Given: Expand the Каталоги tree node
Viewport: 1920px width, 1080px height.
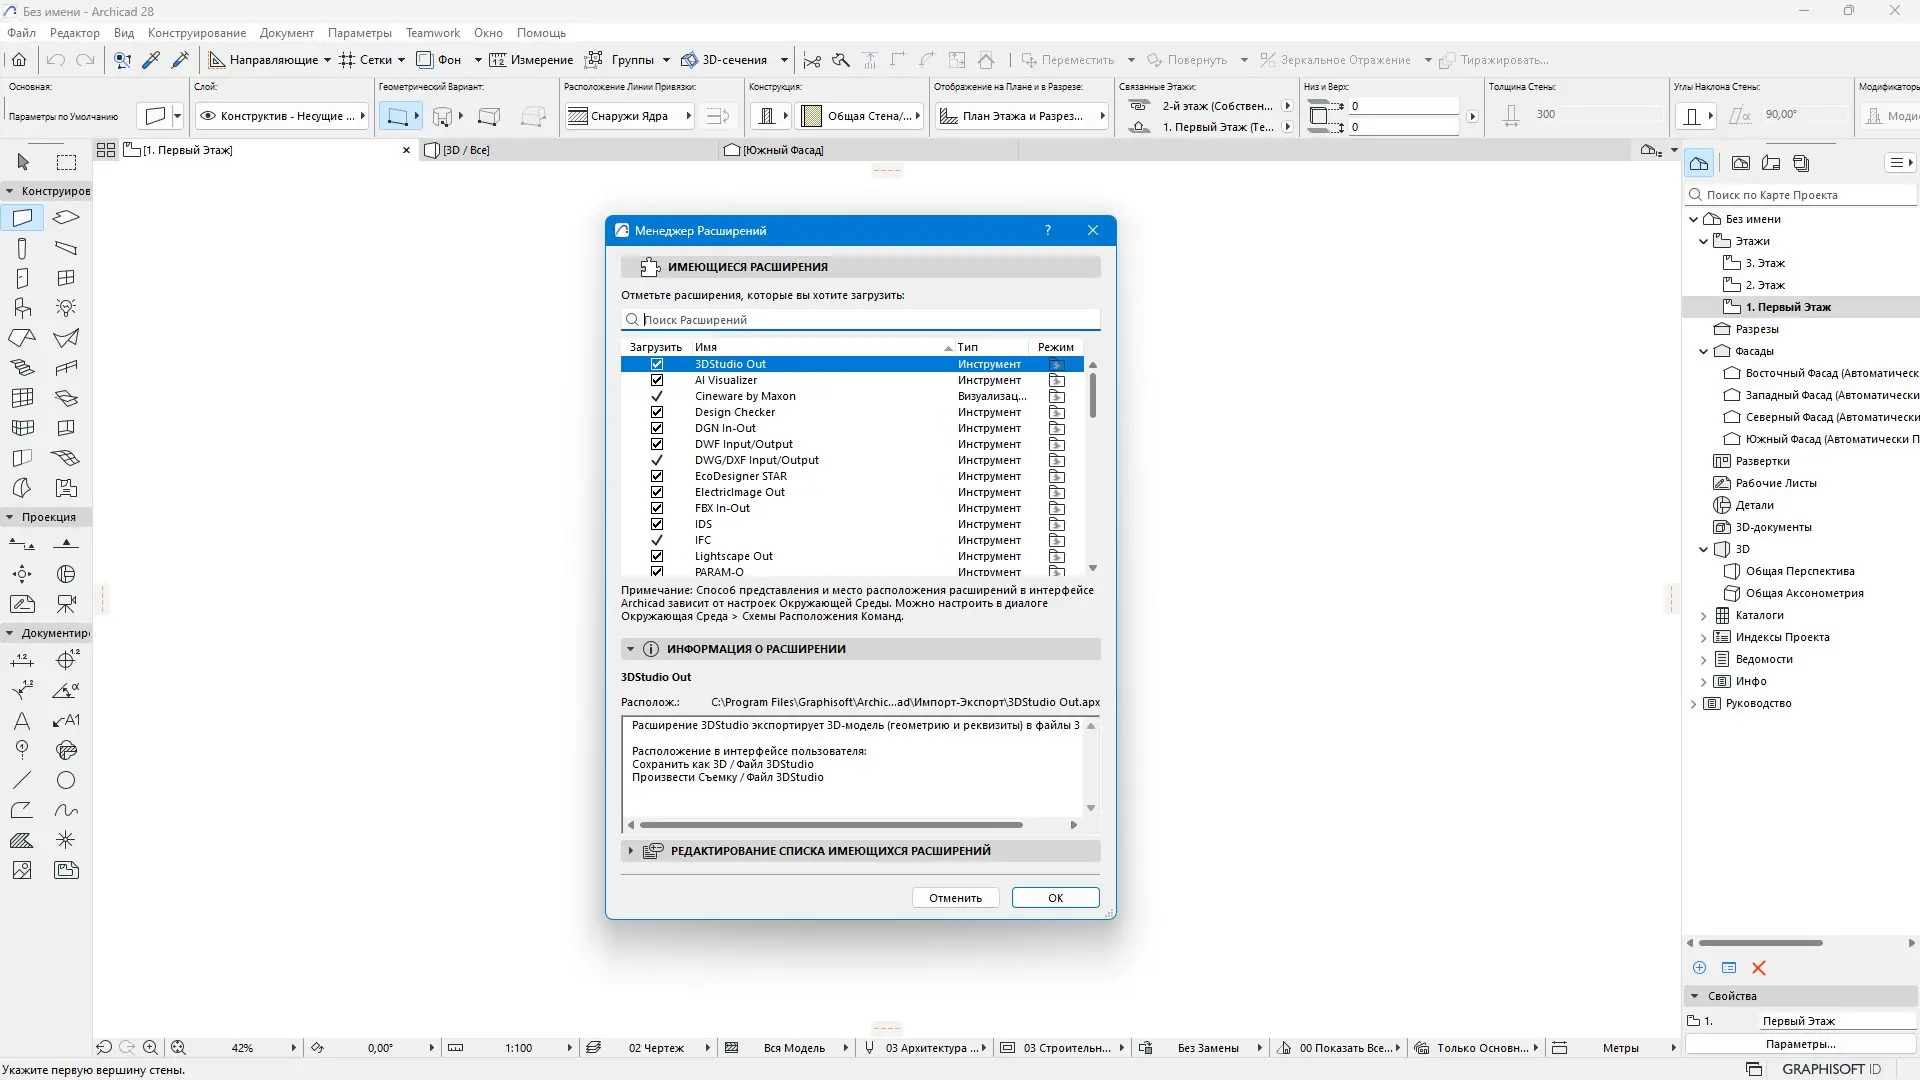Looking at the screenshot, I should click(1704, 616).
